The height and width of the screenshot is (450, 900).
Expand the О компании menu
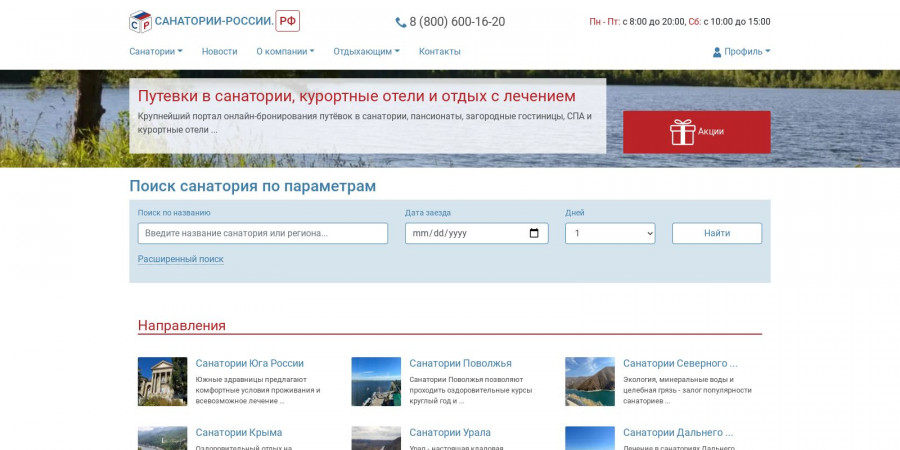coord(285,51)
